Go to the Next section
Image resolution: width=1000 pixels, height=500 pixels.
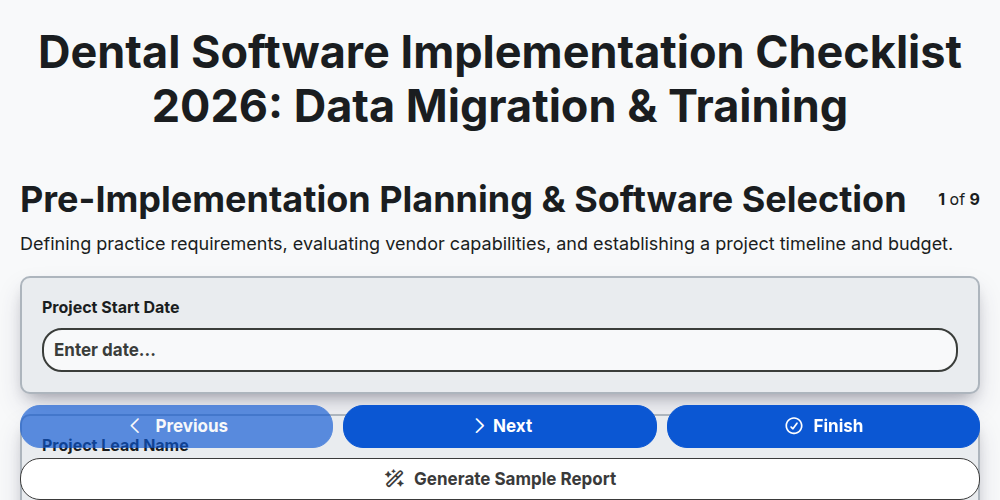click(x=499, y=426)
